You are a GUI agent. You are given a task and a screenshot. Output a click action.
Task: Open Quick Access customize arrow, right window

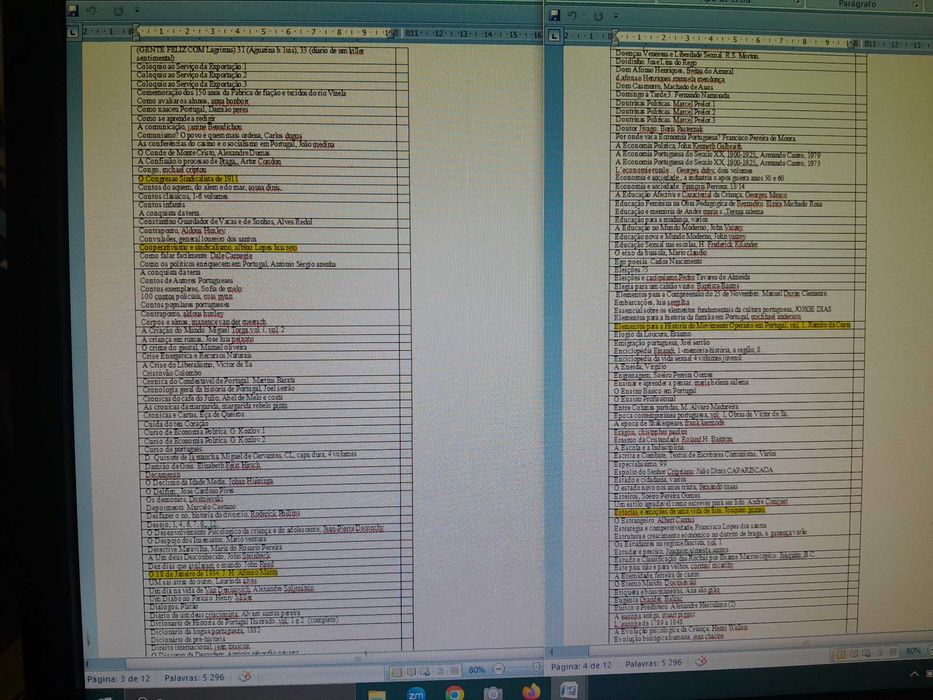click(616, 16)
